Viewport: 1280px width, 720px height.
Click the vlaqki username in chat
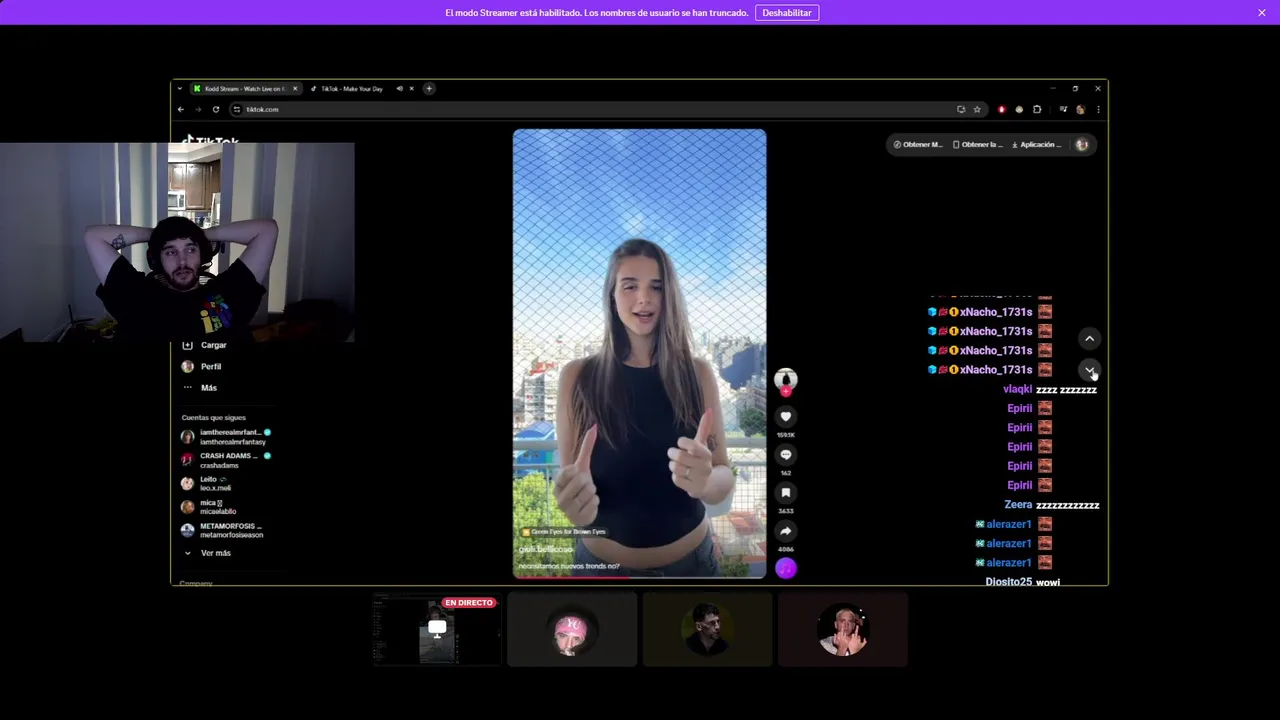pos(1017,389)
